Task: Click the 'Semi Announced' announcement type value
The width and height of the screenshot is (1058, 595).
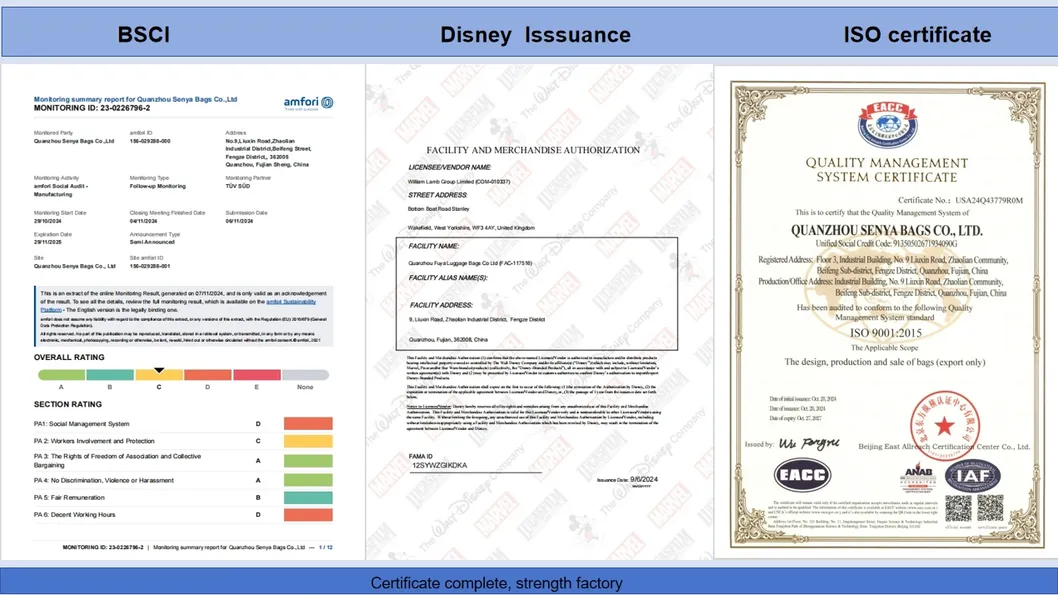Action: pyautogui.click(x=152, y=242)
